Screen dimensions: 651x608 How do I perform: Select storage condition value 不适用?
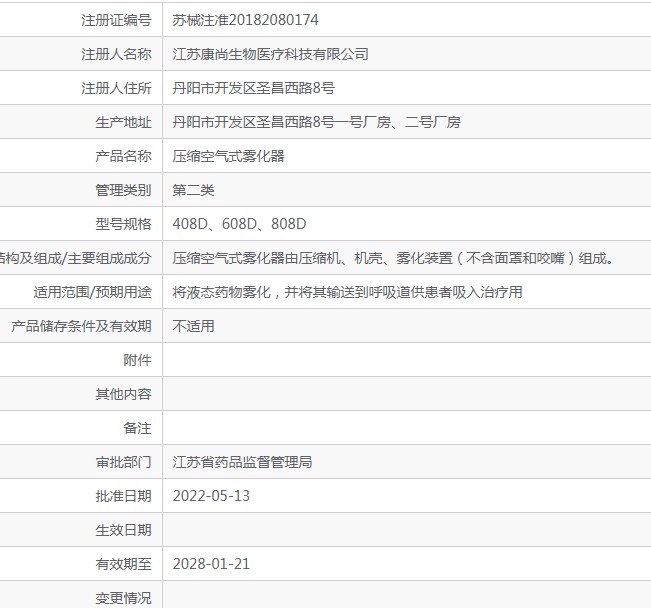point(193,326)
